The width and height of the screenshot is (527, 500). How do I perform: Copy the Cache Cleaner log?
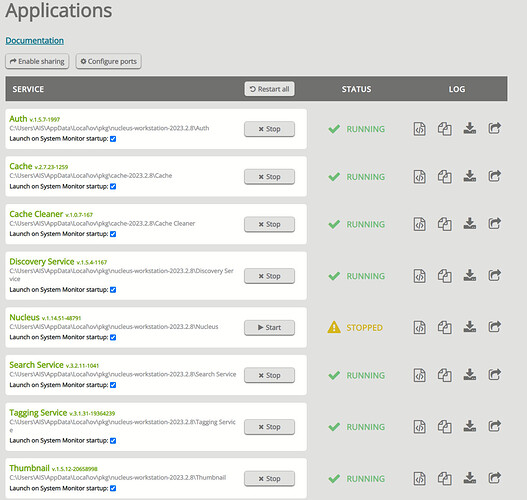pos(444,224)
